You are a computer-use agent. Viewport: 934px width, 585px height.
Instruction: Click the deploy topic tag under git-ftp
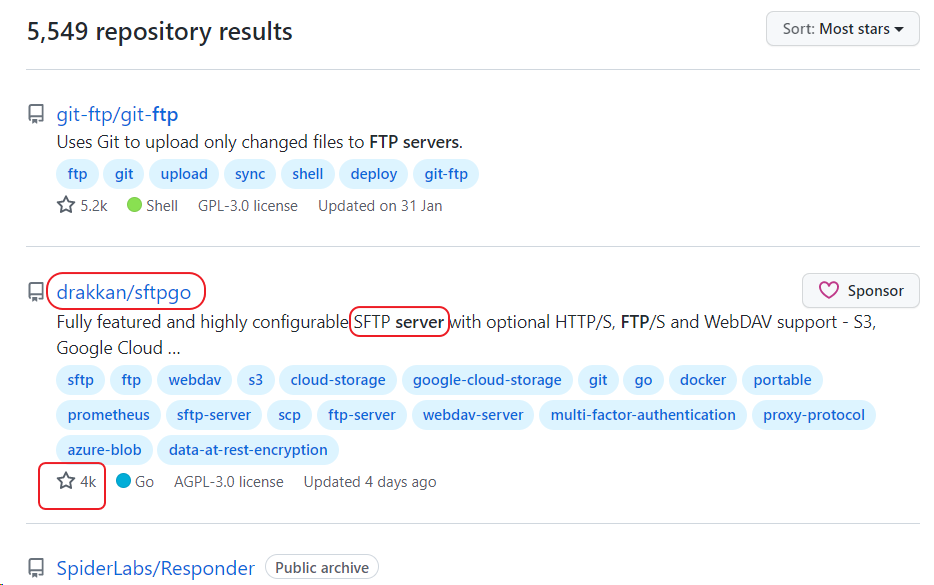click(x=373, y=173)
